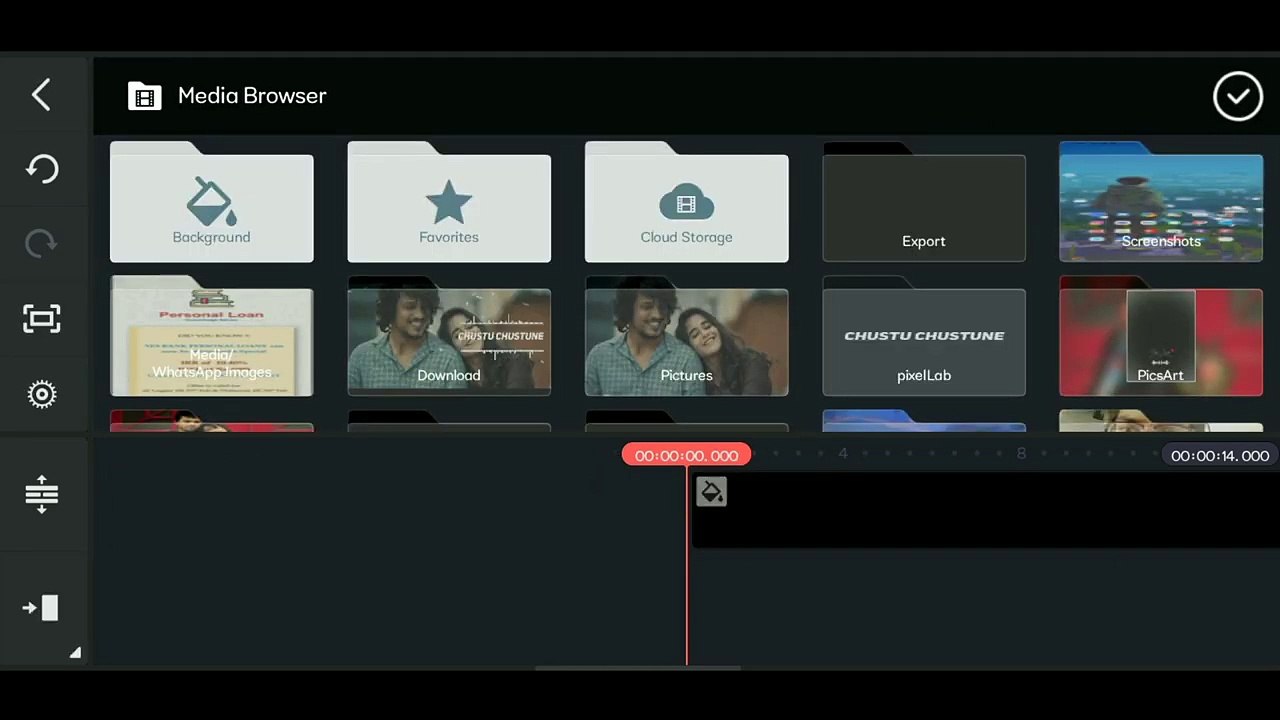1280x720 pixels.
Task: Open project settings gear
Action: [42, 394]
